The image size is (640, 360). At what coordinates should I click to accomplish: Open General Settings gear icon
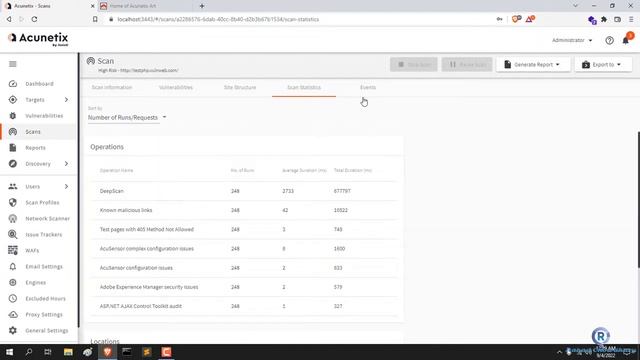13,331
